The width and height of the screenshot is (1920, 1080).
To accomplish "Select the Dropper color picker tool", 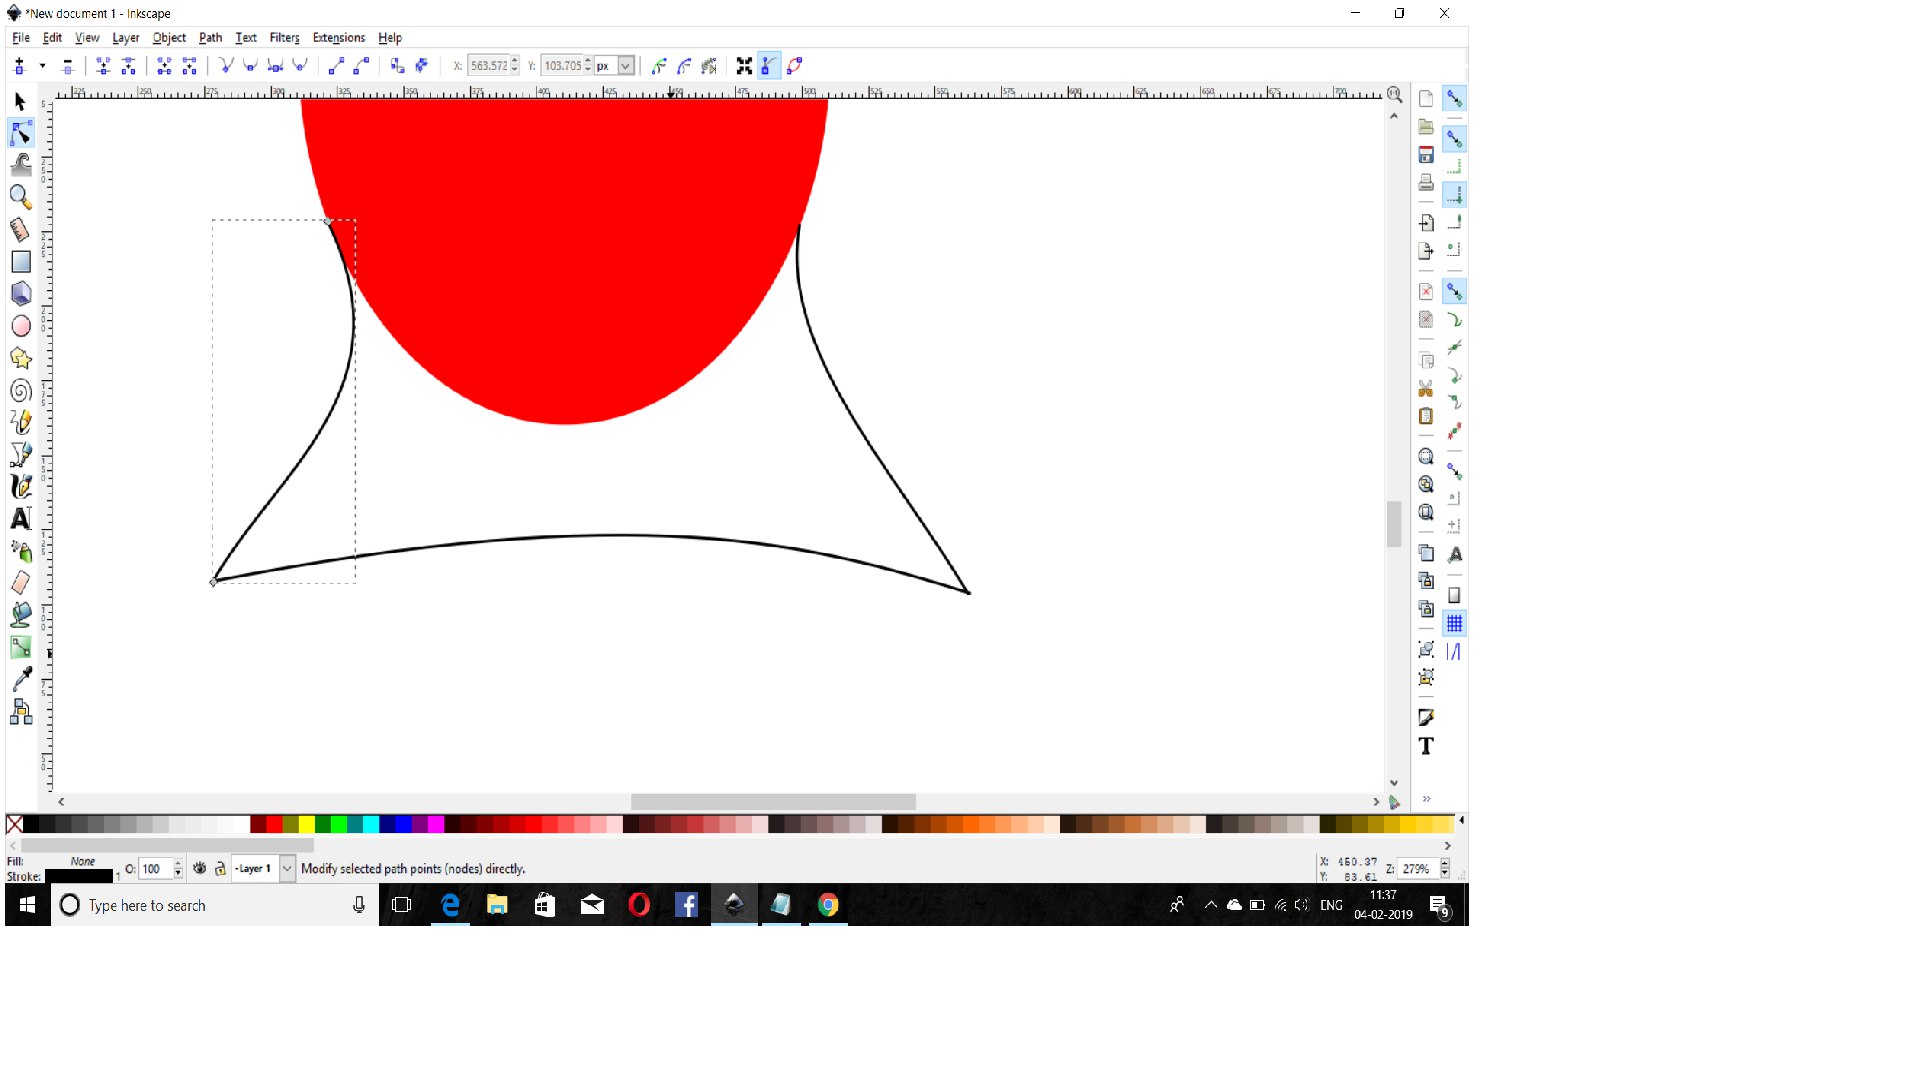I will click(x=21, y=679).
